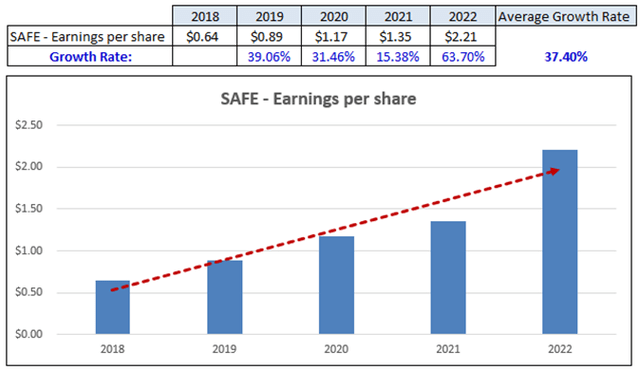Viewport: 640px width, 370px height.
Task: Click the $0.89 earnings cell
Action: coord(269,36)
